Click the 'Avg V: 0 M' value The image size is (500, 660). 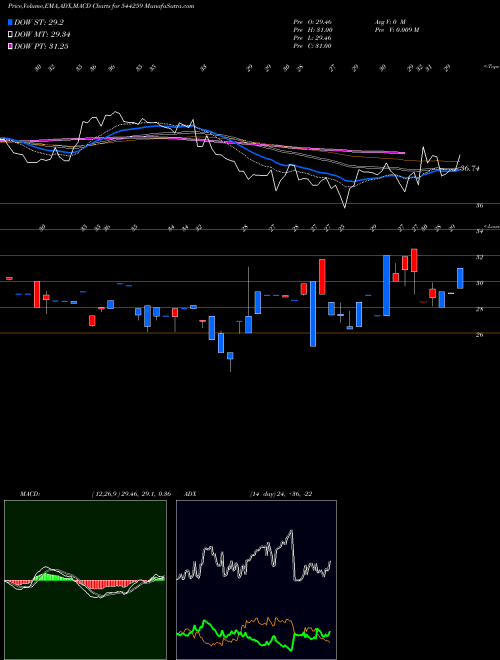(x=389, y=22)
